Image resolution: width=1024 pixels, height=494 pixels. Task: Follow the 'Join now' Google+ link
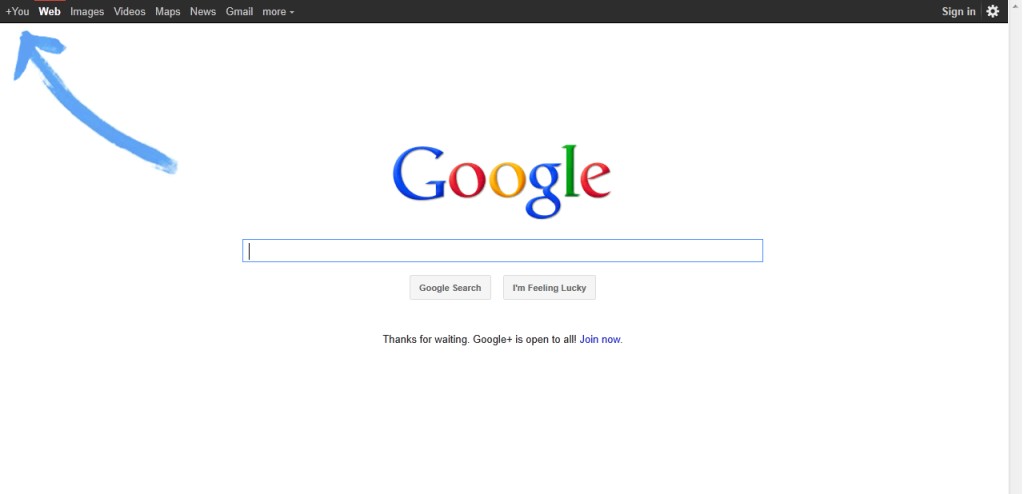coord(600,339)
